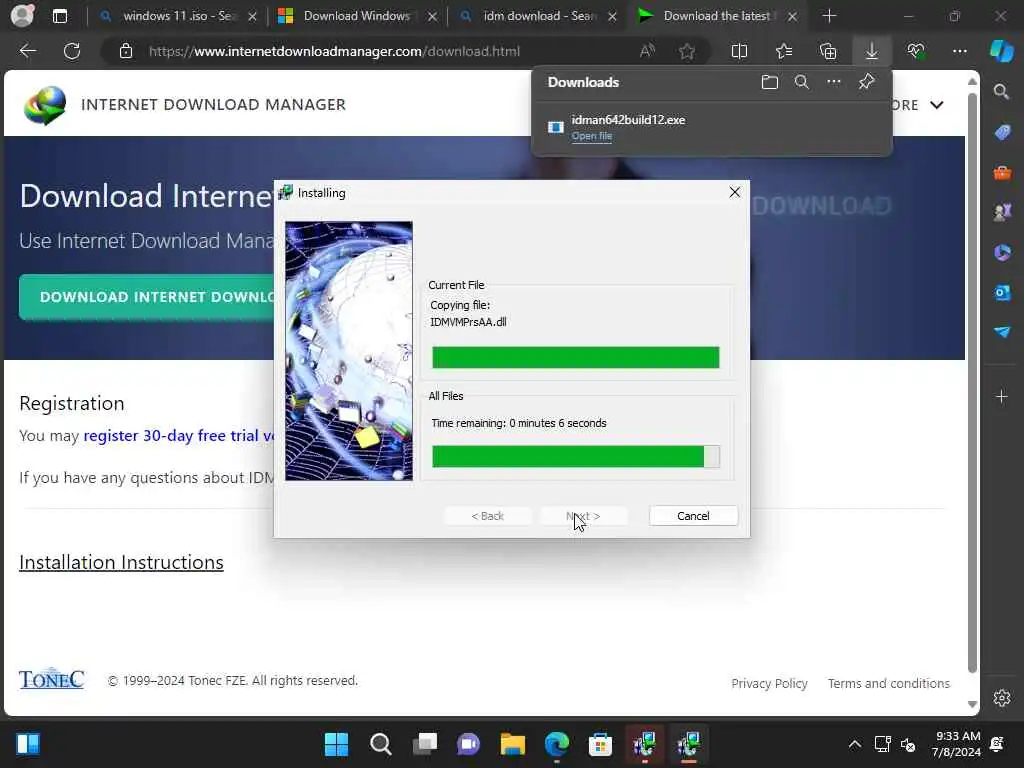
Task: Open the Tools briefcase icon in the sidebar
Action: pyautogui.click(x=1002, y=173)
